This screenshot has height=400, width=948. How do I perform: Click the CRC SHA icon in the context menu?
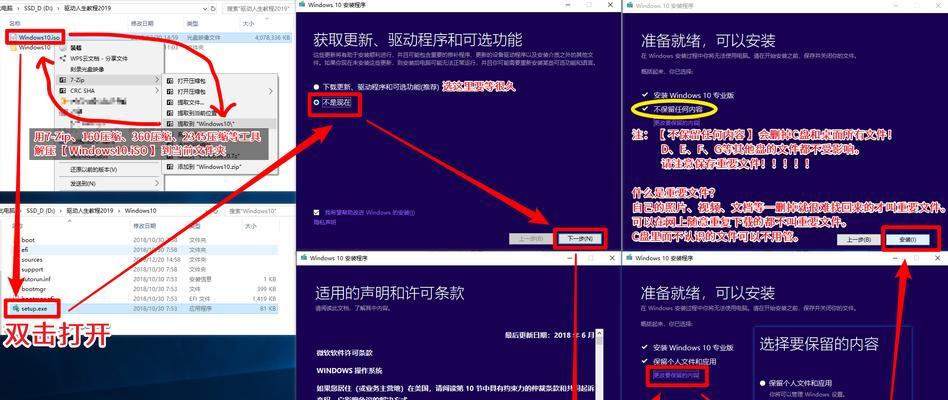coord(63,91)
